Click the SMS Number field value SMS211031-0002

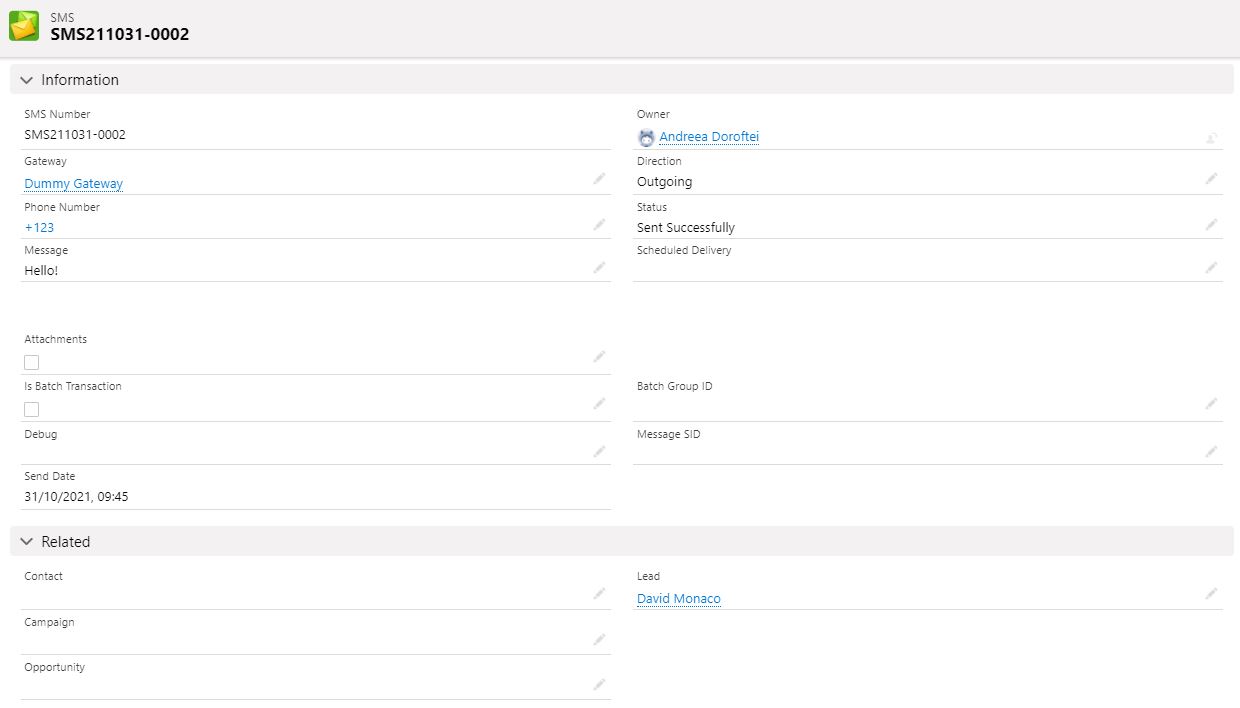point(75,134)
